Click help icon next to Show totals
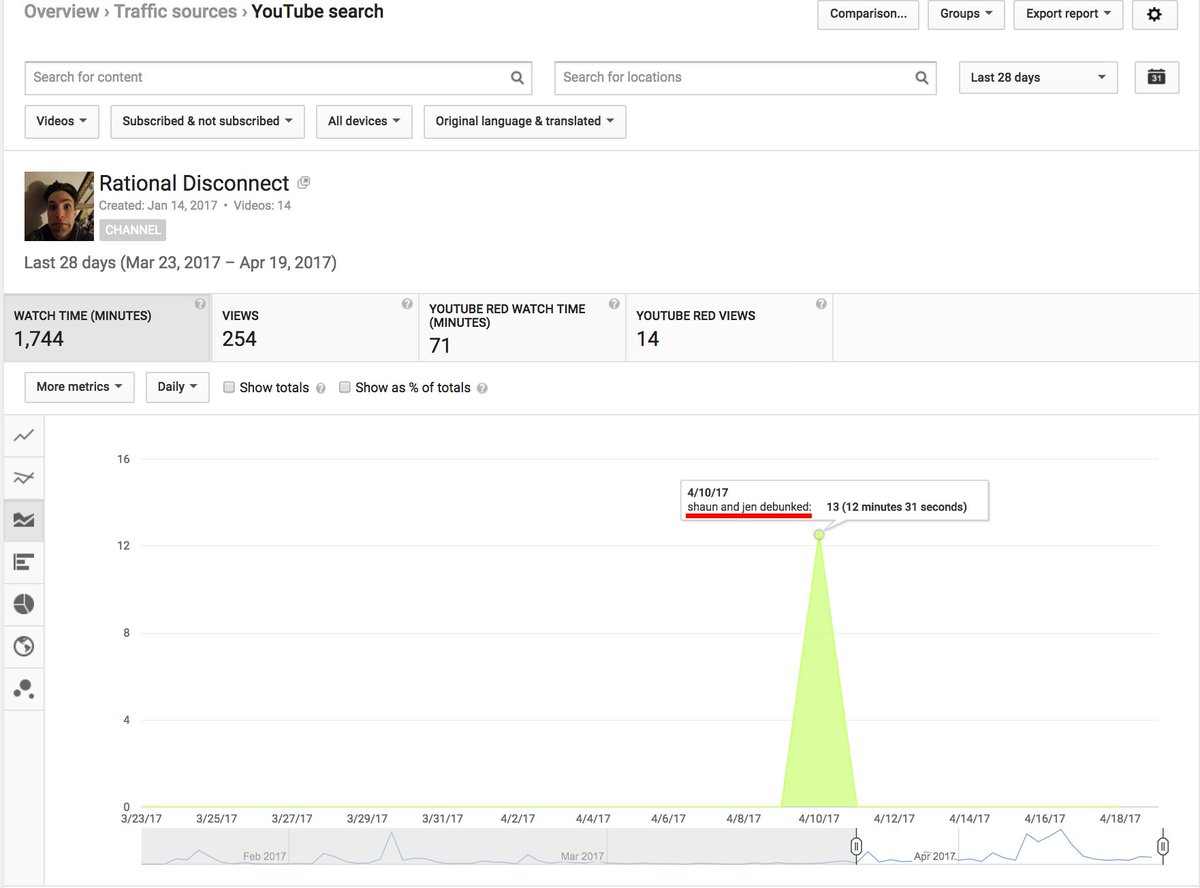The image size is (1200, 888). (320, 388)
